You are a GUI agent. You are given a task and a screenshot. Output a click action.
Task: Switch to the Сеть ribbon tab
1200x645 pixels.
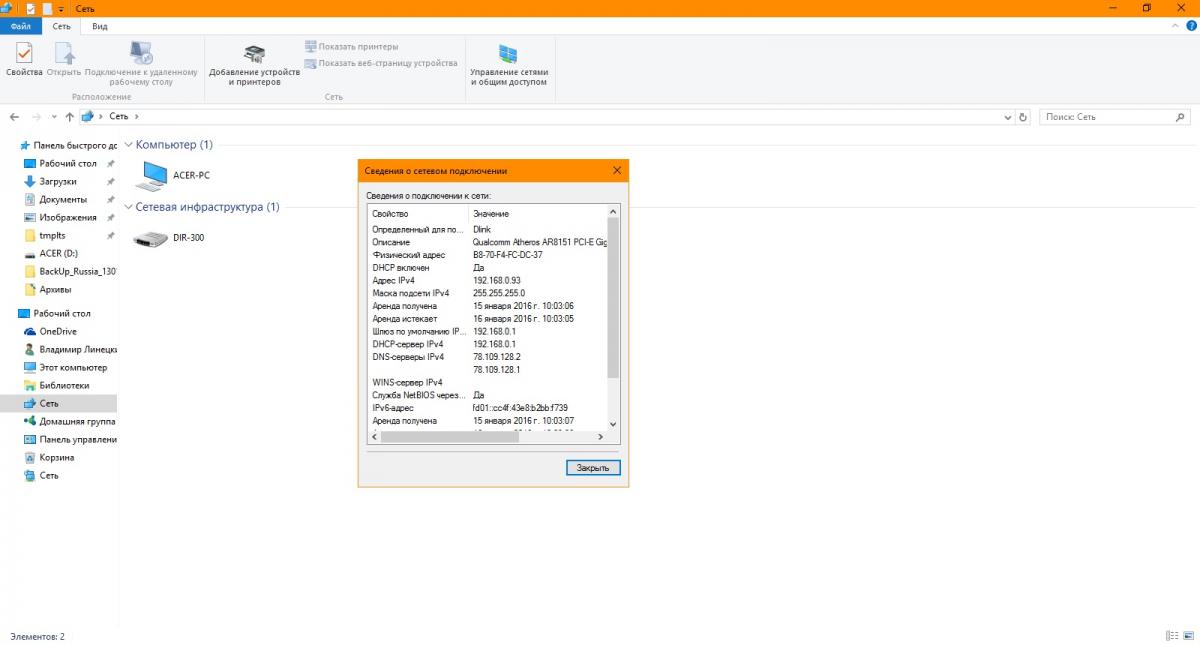[x=62, y=26]
